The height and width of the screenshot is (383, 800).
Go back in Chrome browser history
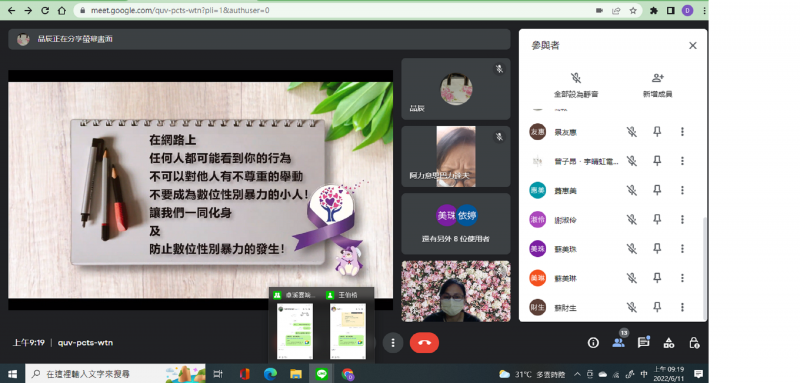pyautogui.click(x=12, y=10)
